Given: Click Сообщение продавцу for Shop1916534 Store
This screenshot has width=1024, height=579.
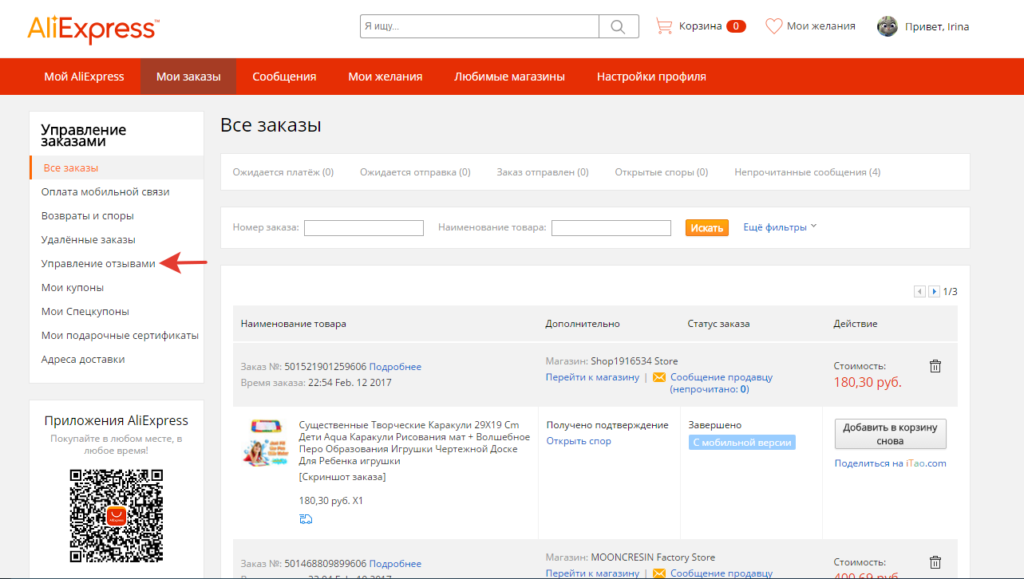Looking at the screenshot, I should pos(721,377).
